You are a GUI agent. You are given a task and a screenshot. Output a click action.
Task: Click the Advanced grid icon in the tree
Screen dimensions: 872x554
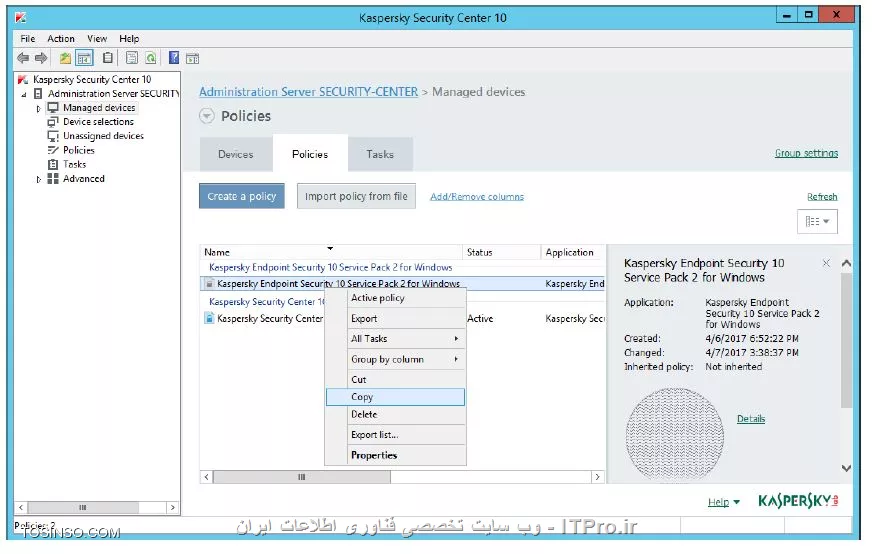pos(53,179)
